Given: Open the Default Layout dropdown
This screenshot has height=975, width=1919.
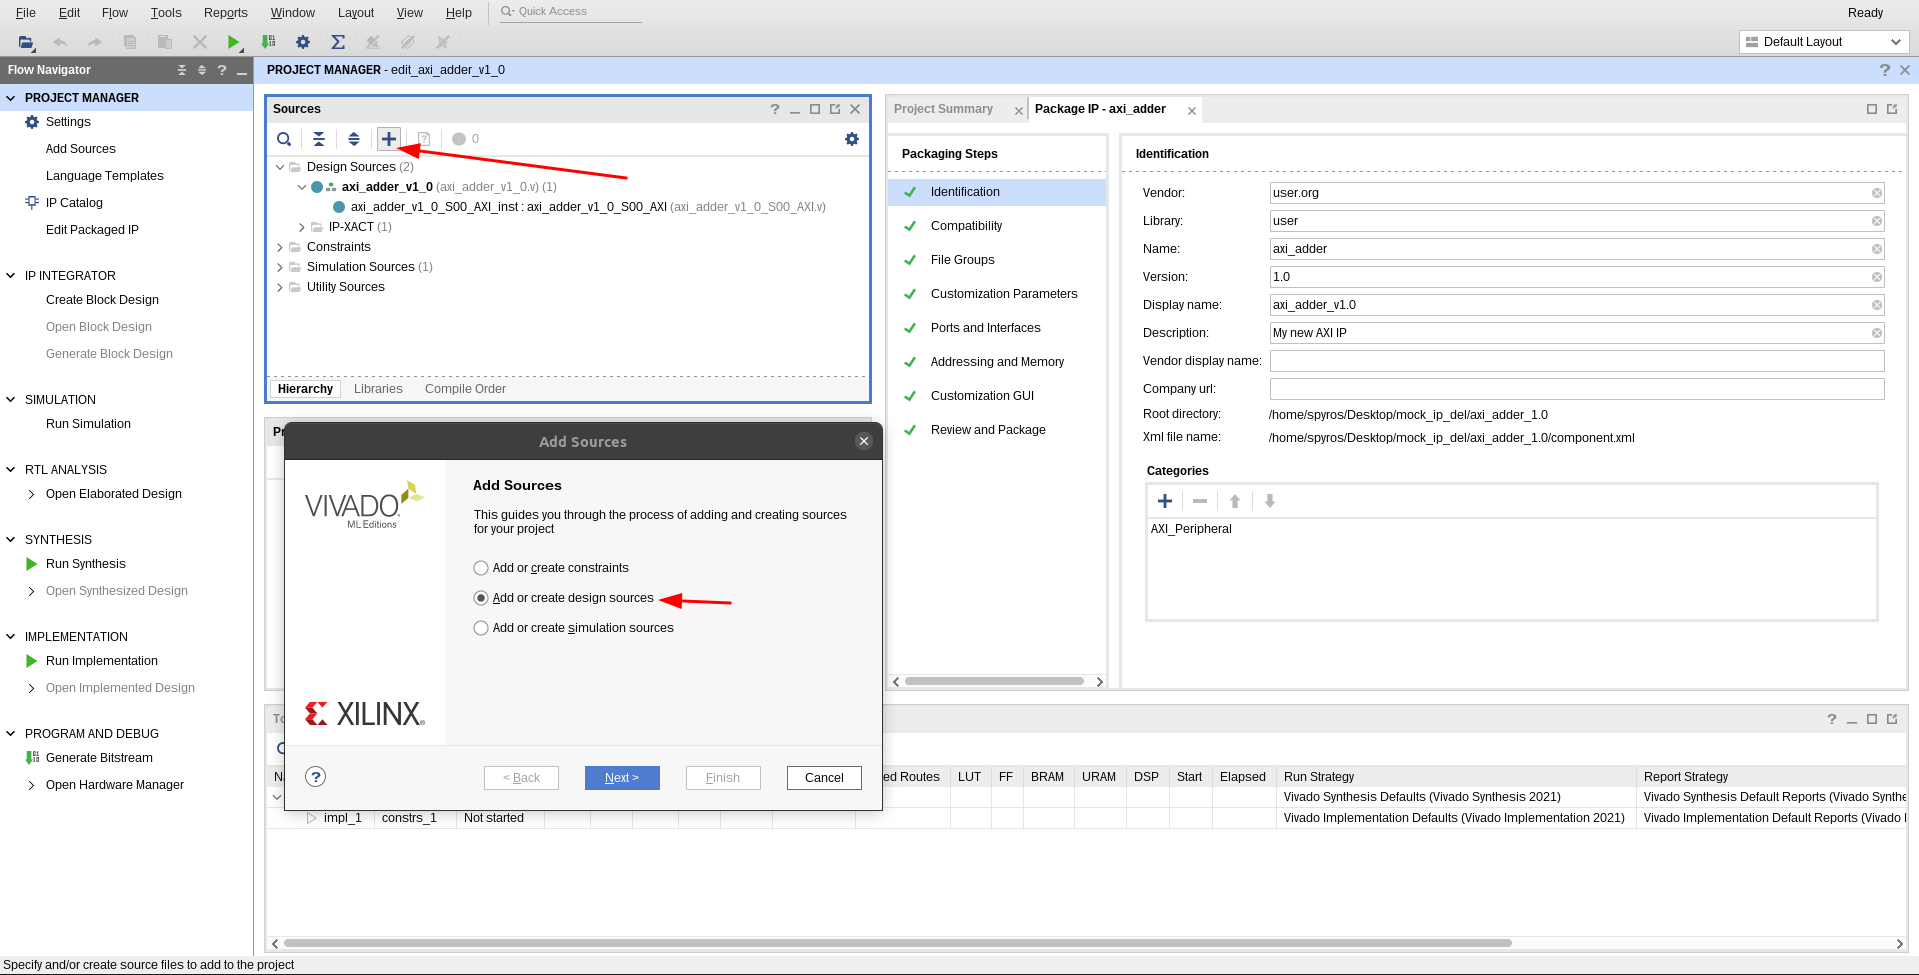Looking at the screenshot, I should (x=1823, y=42).
